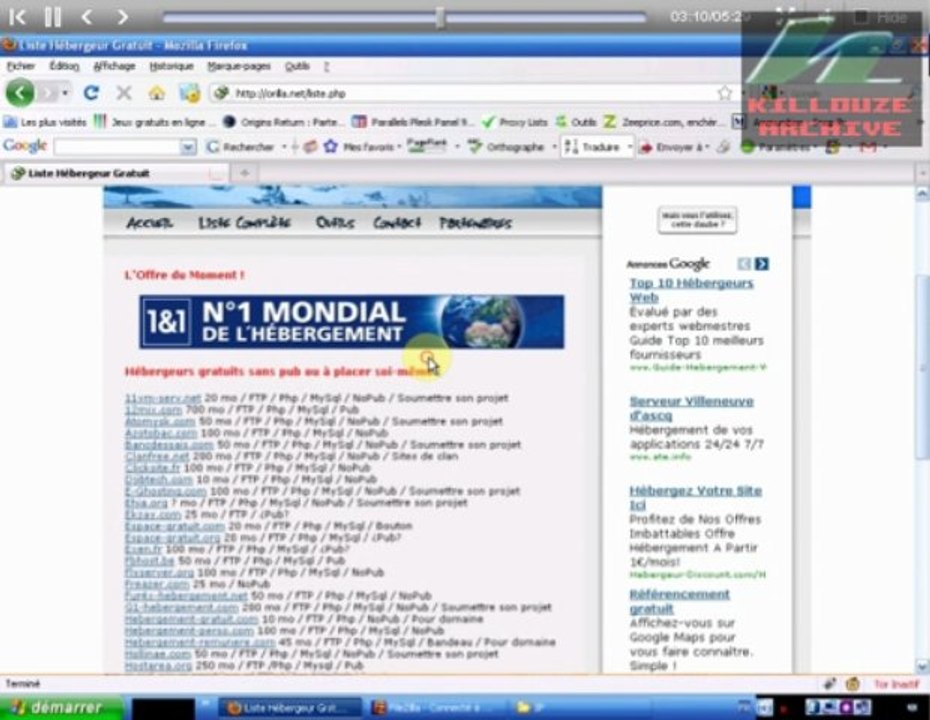
Task: Bookmark page with the star icon
Action: [x=725, y=93]
